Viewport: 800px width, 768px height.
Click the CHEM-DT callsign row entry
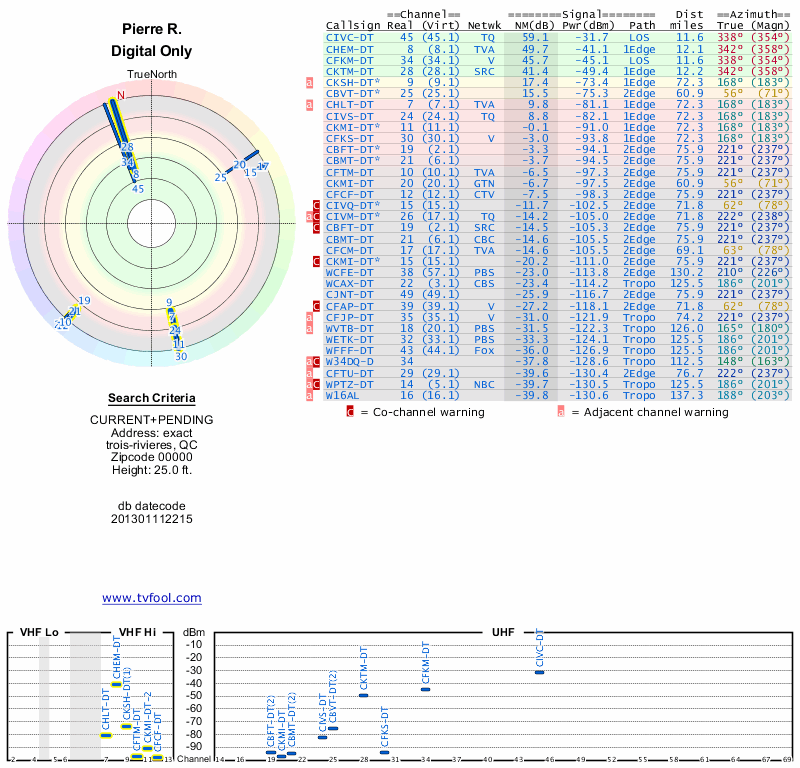(350, 48)
